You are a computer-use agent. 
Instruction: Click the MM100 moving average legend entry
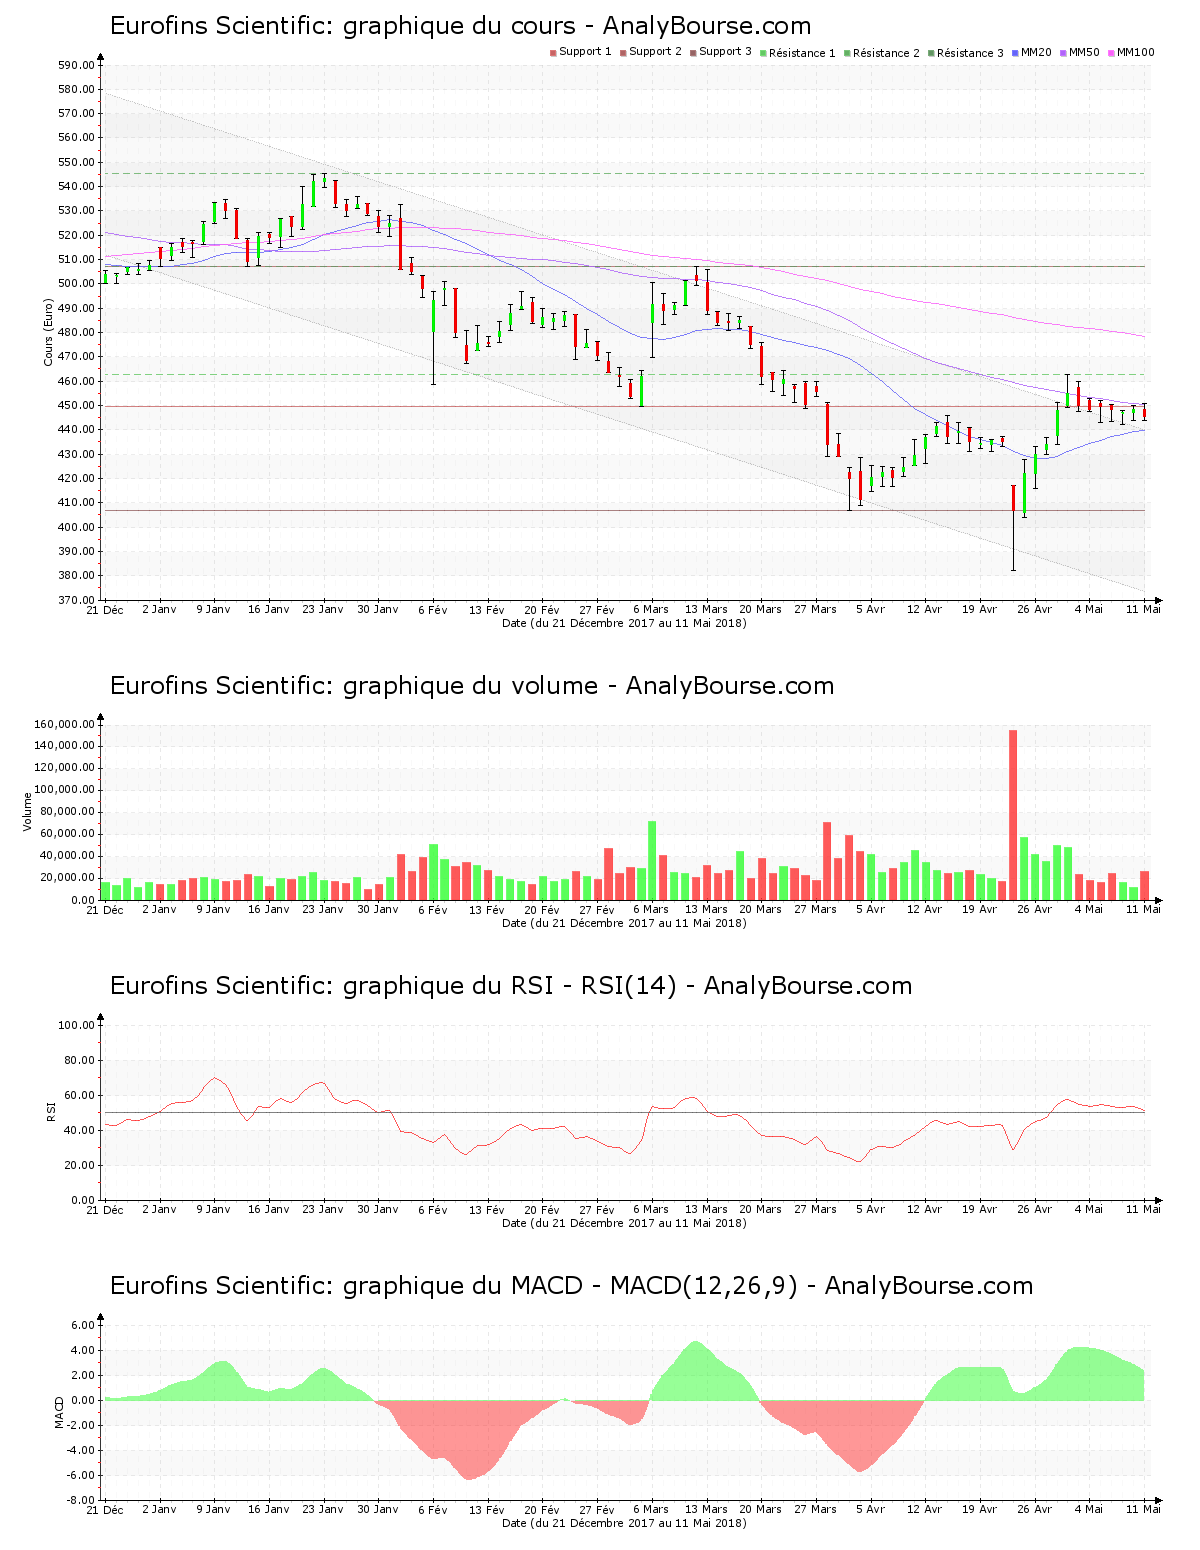click(1131, 52)
